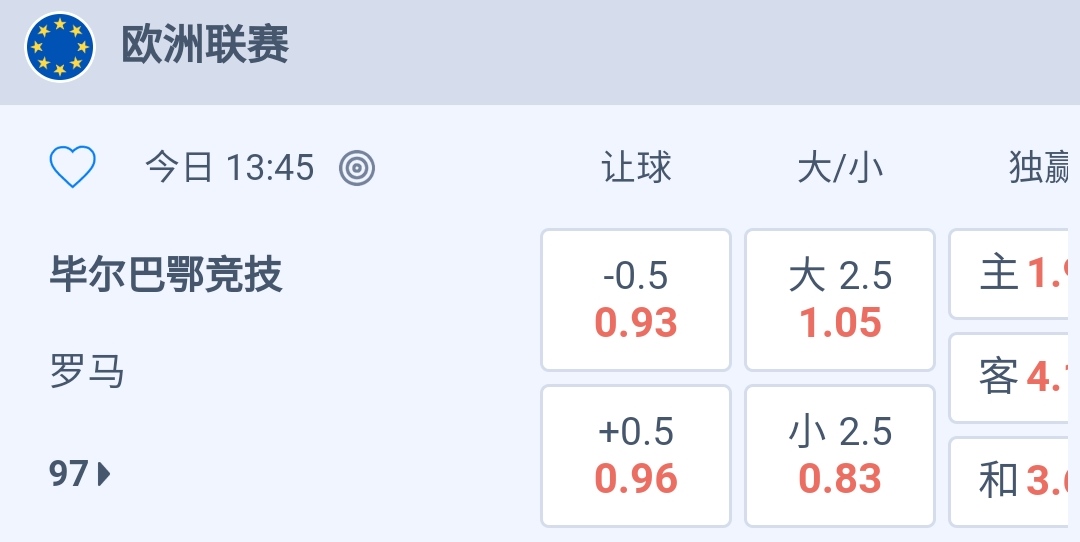
Task: Pick Under 2.5 (小) at 0.83
Action: [x=840, y=456]
